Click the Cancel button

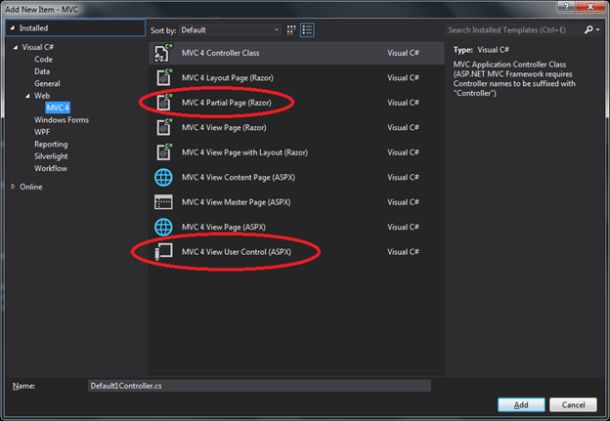coord(573,405)
